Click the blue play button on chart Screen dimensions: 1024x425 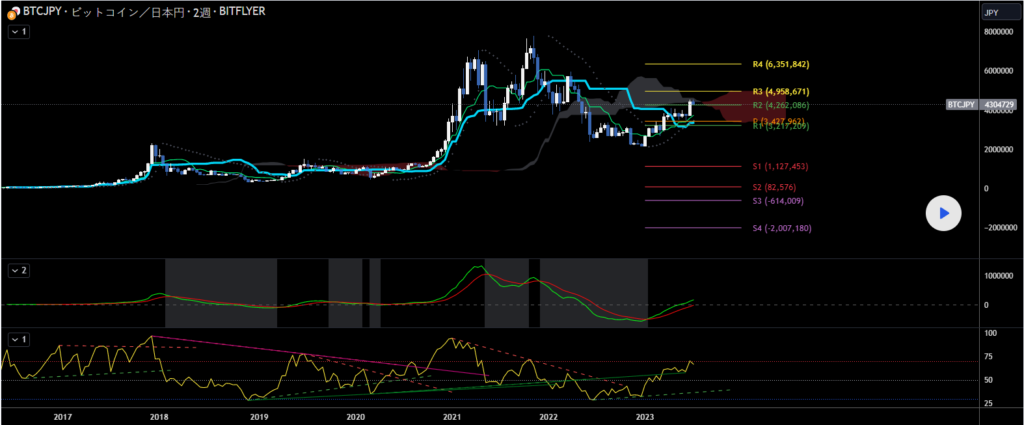click(x=942, y=213)
